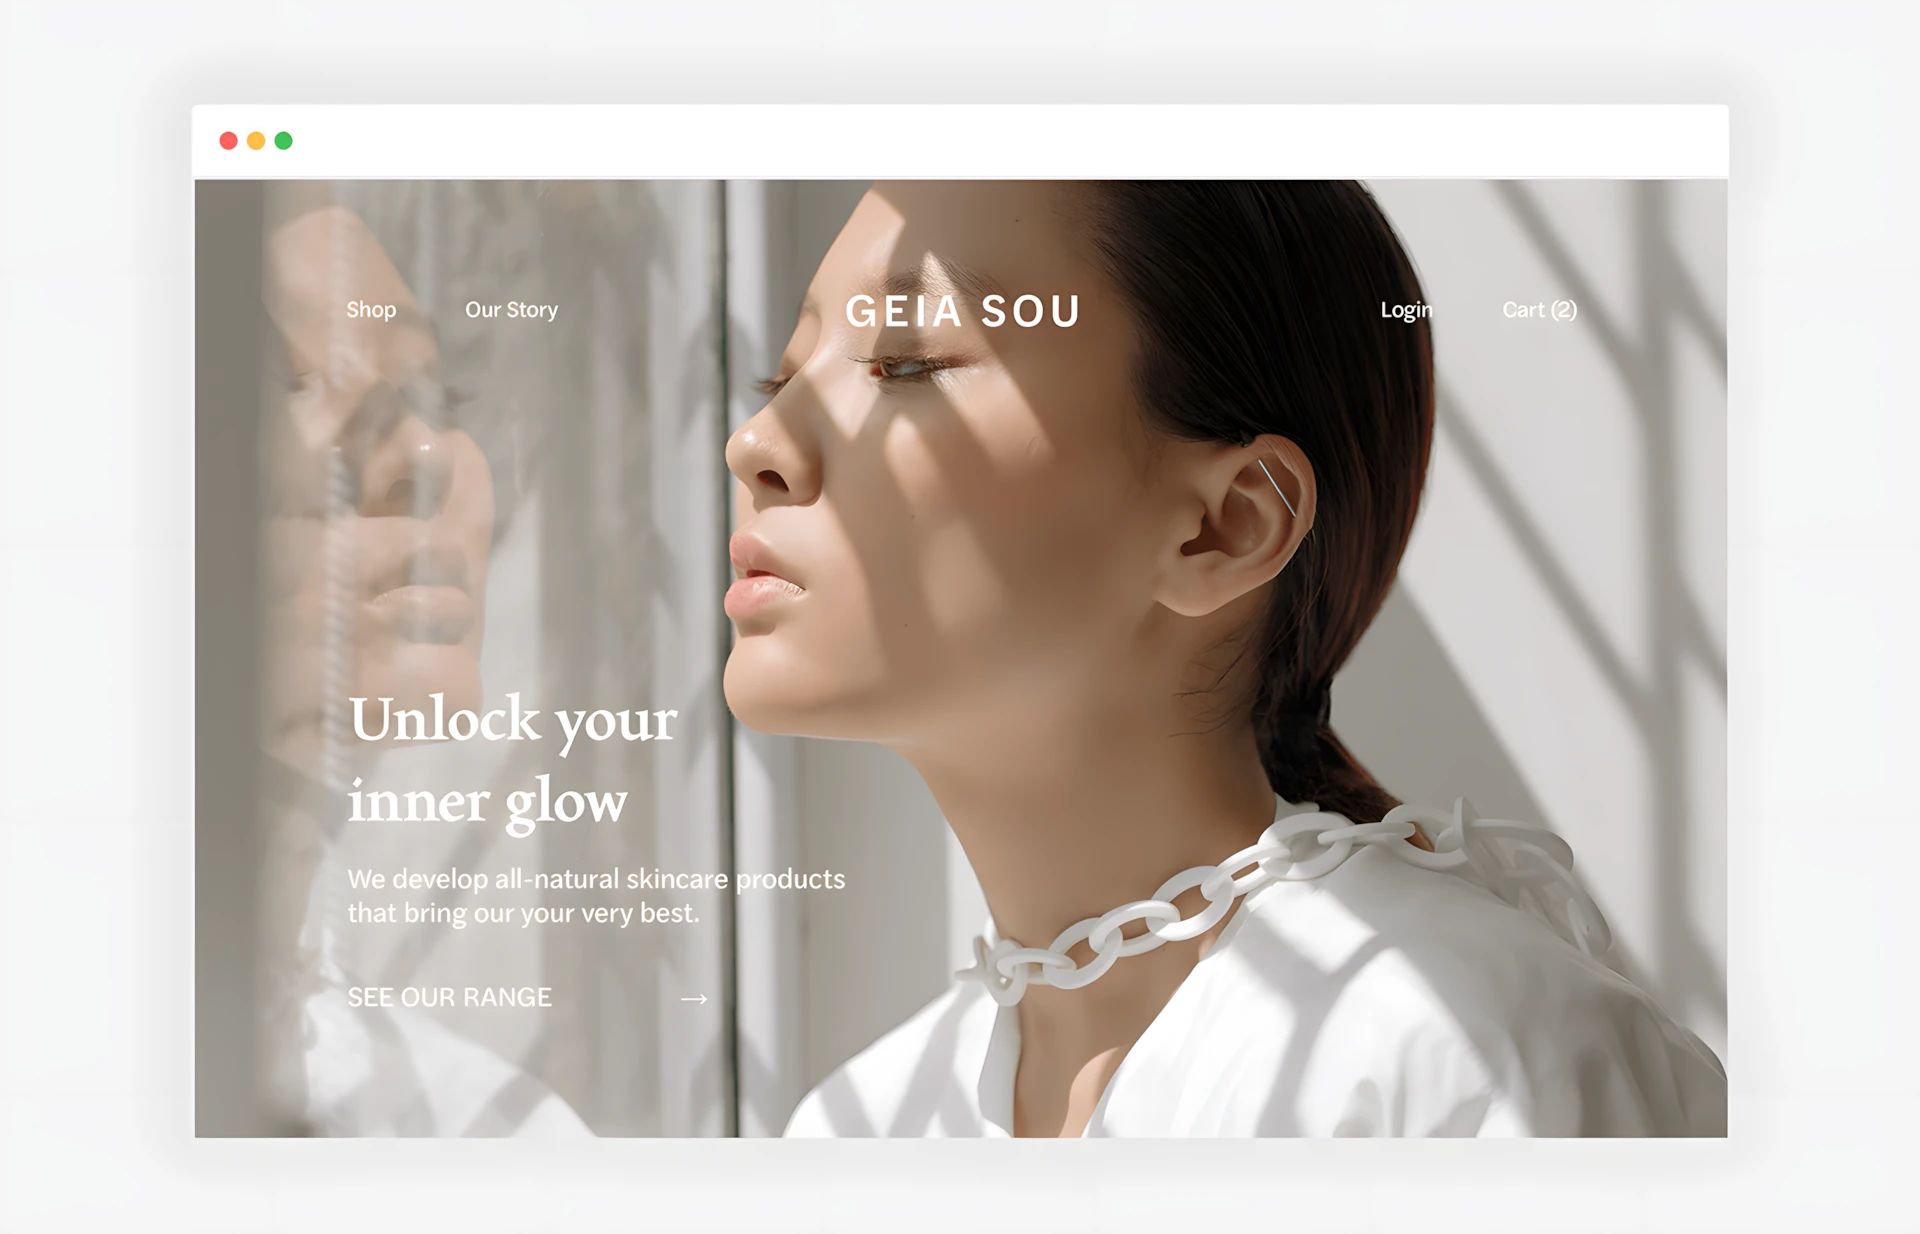1920x1234 pixels.
Task: Click the "inner glow" headline line
Action: pyautogui.click(x=488, y=801)
